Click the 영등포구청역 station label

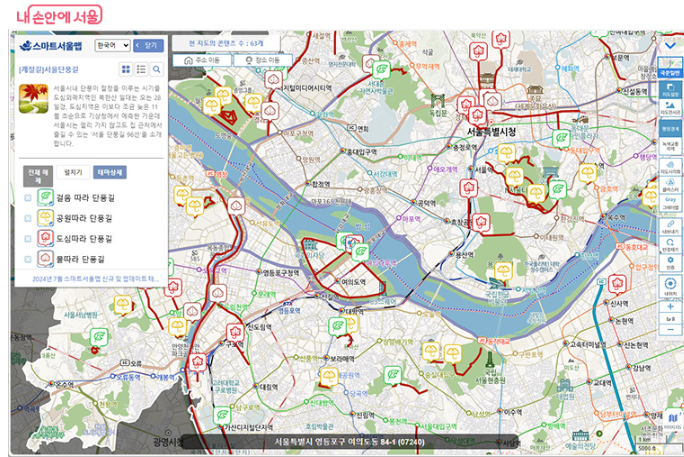(281, 273)
